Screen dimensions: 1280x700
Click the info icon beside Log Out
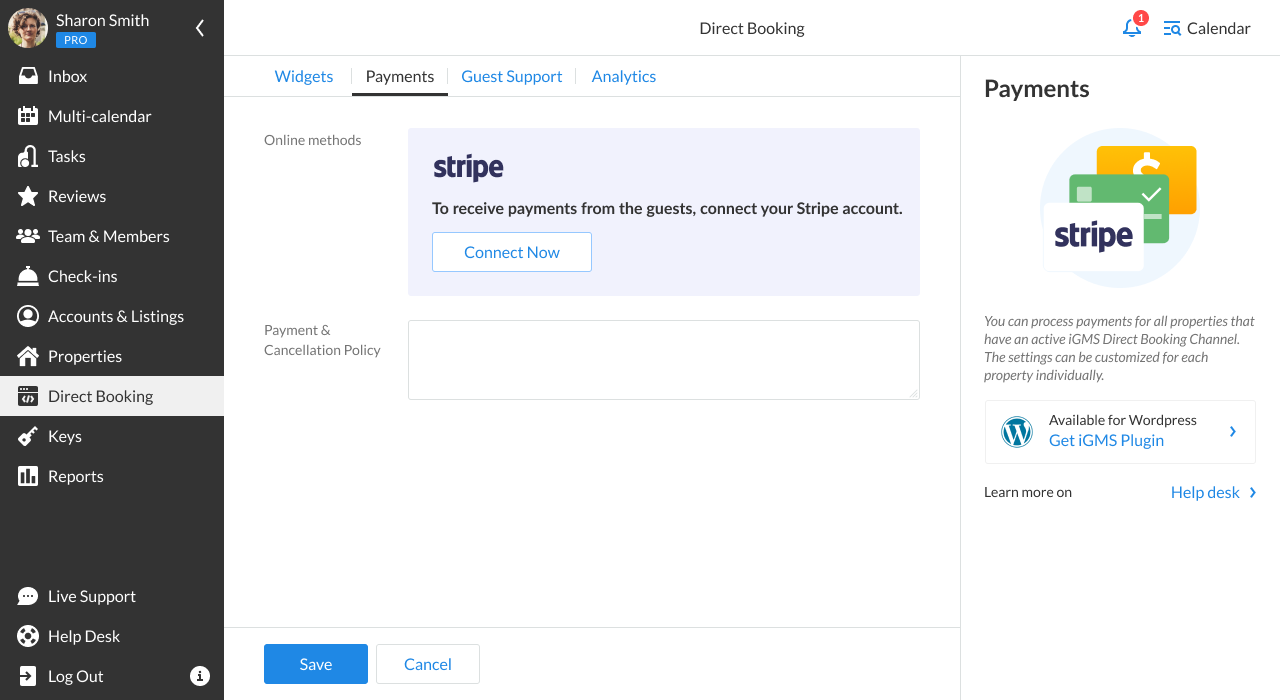(200, 676)
